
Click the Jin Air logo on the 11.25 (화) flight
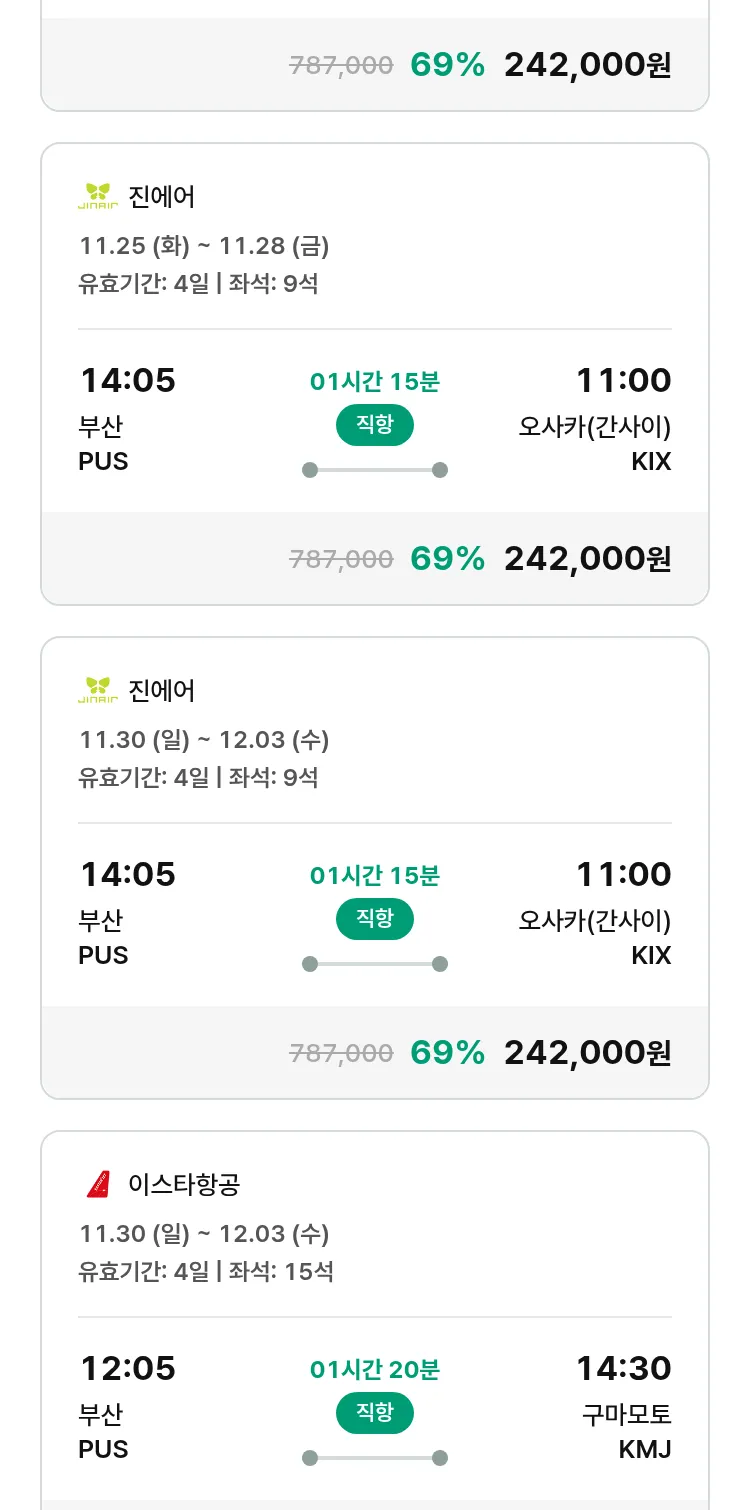coord(98,196)
